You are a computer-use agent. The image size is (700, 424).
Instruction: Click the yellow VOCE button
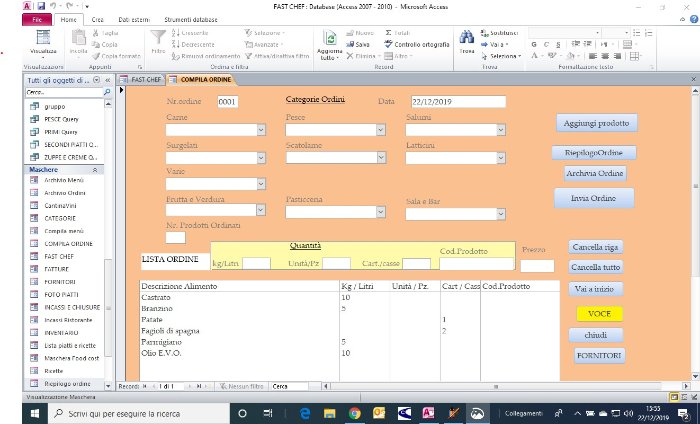[x=599, y=314]
